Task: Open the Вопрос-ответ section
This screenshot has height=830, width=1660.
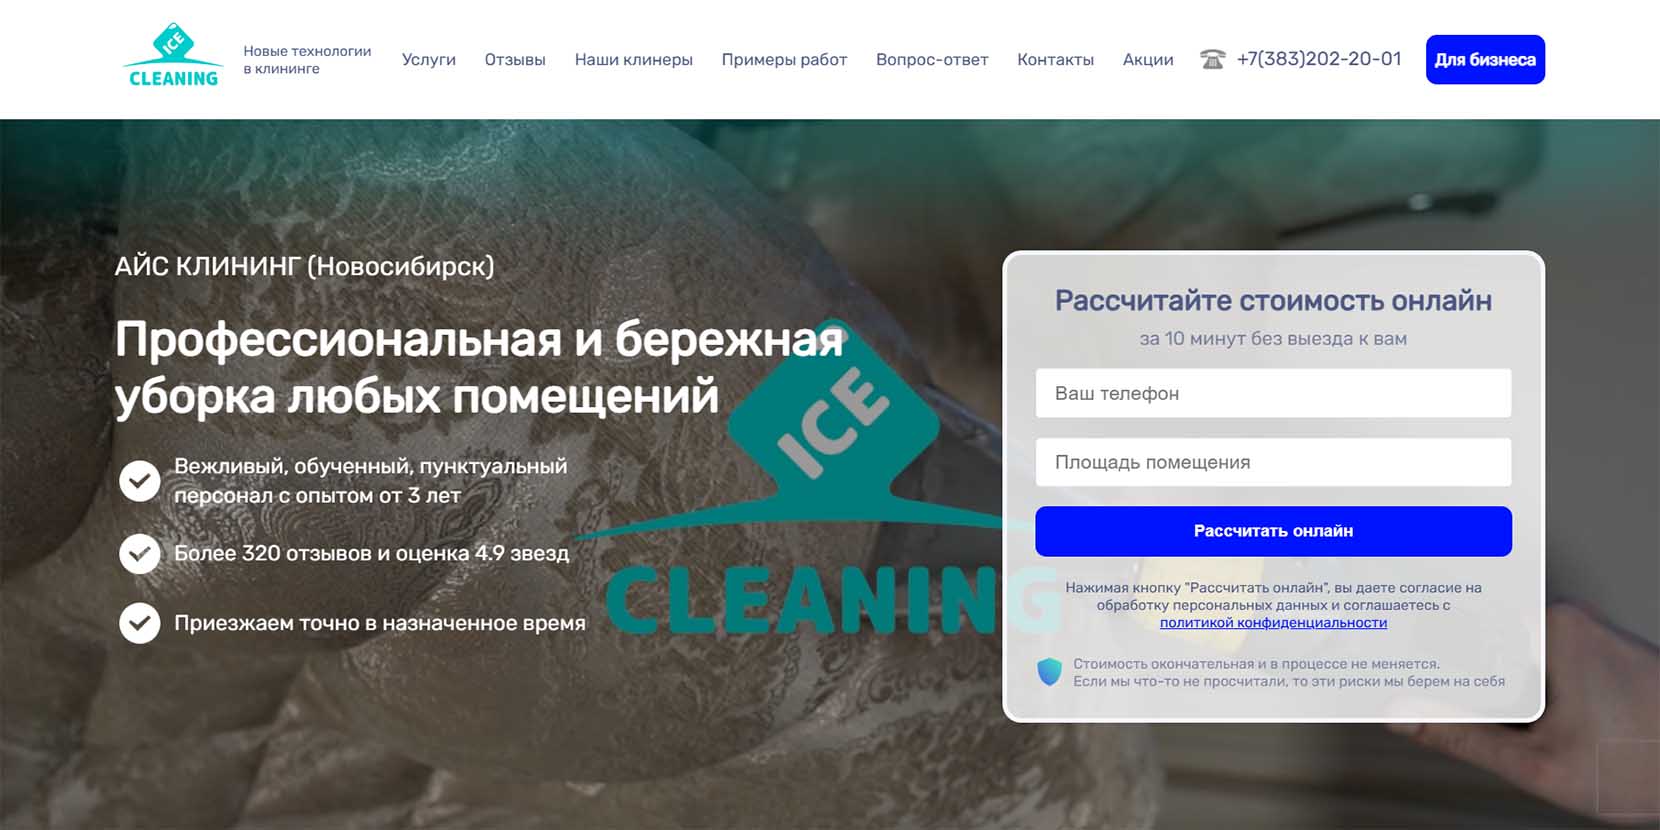Action: 932,60
